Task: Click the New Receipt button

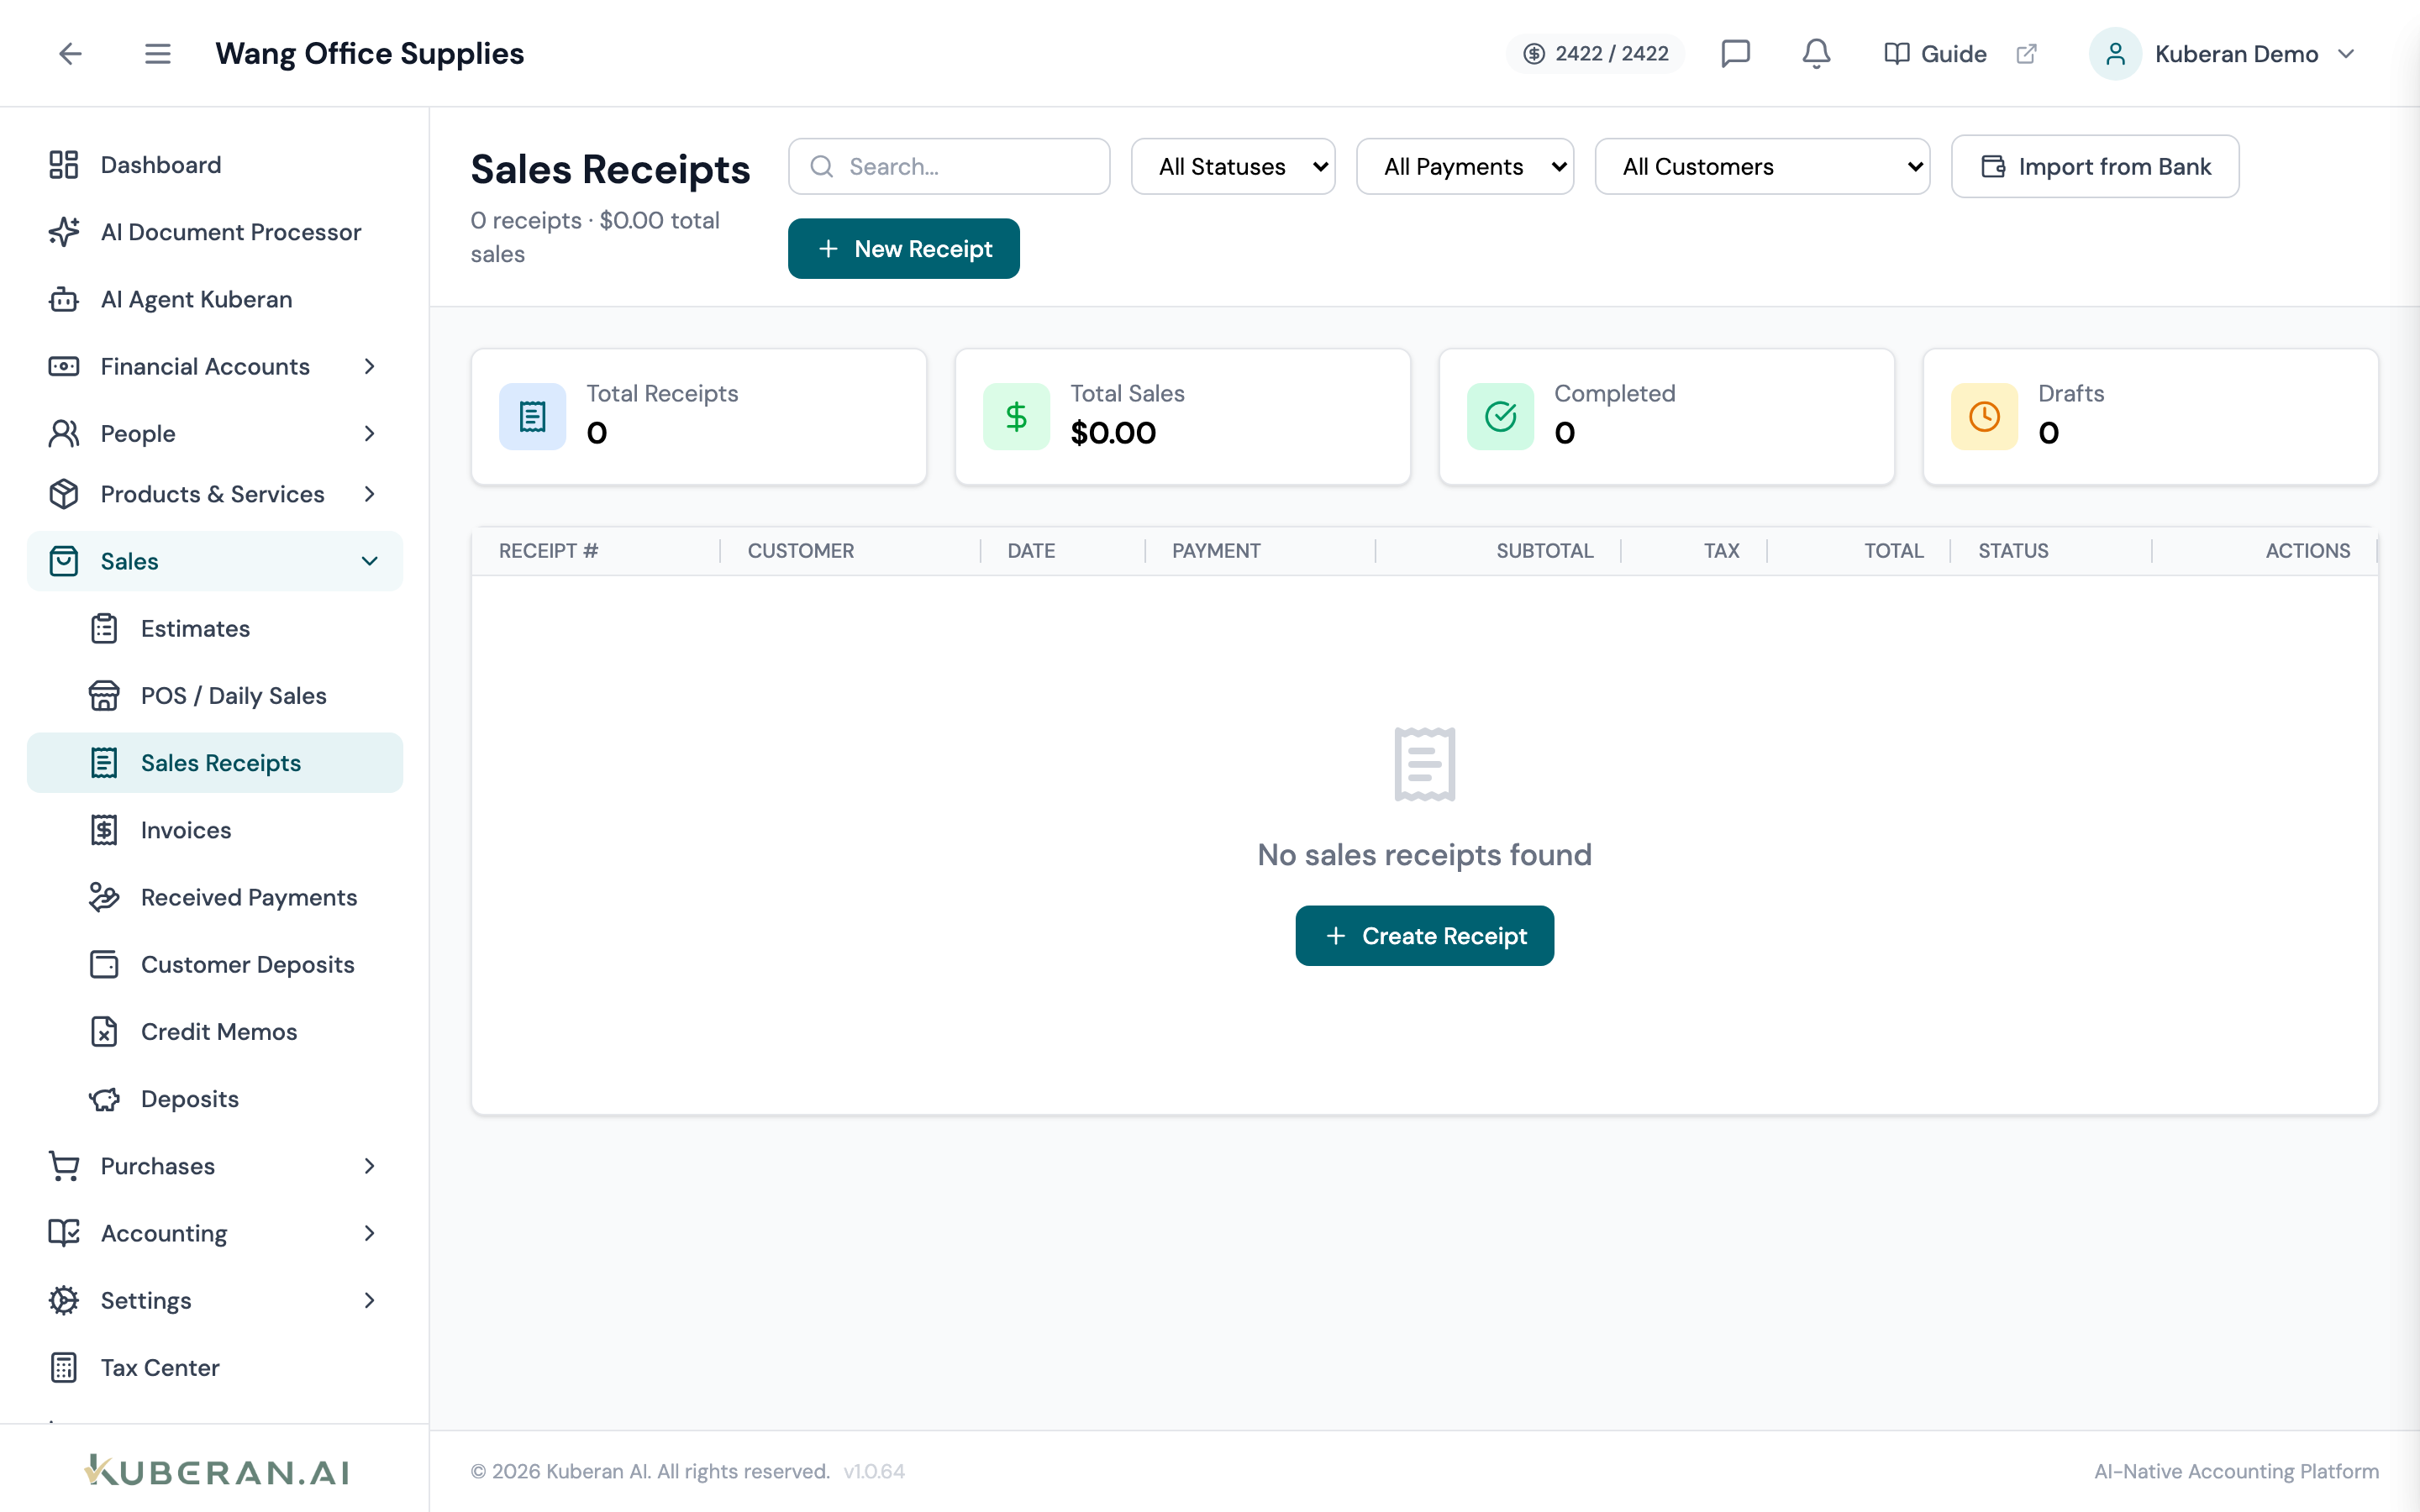Action: point(903,248)
